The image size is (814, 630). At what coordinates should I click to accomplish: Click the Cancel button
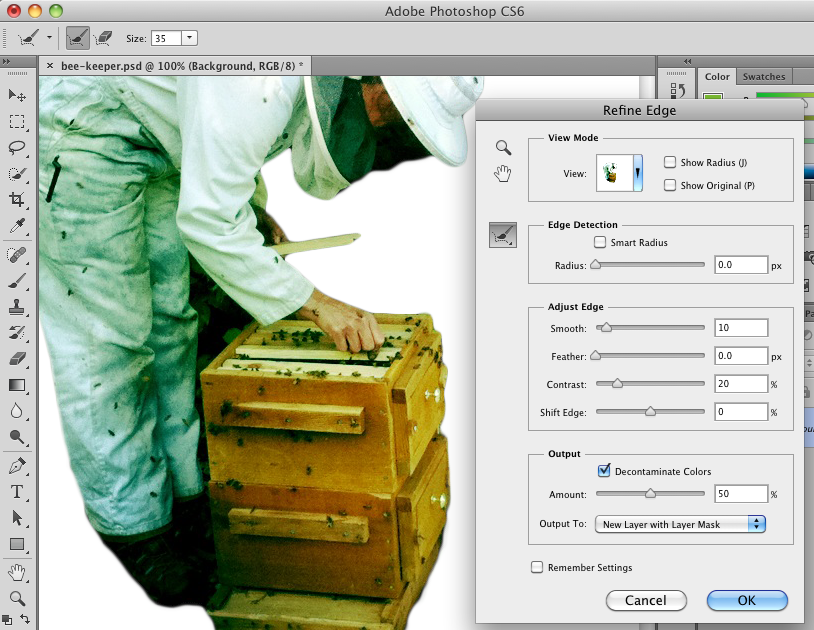click(x=646, y=601)
